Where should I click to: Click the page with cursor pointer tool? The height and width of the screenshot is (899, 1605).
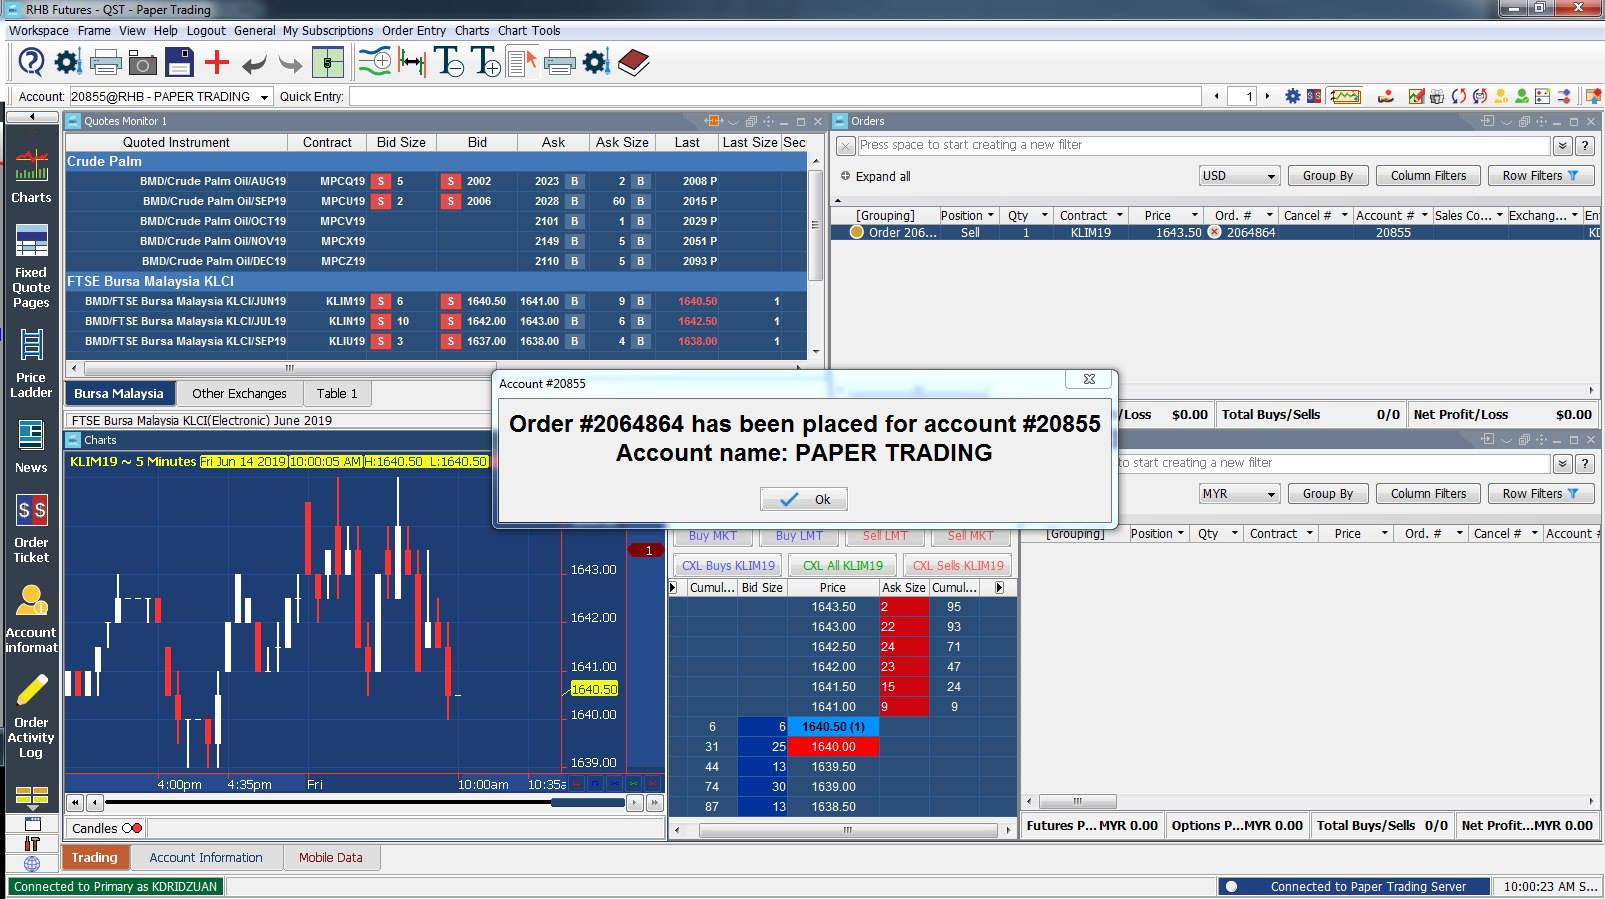(x=522, y=63)
